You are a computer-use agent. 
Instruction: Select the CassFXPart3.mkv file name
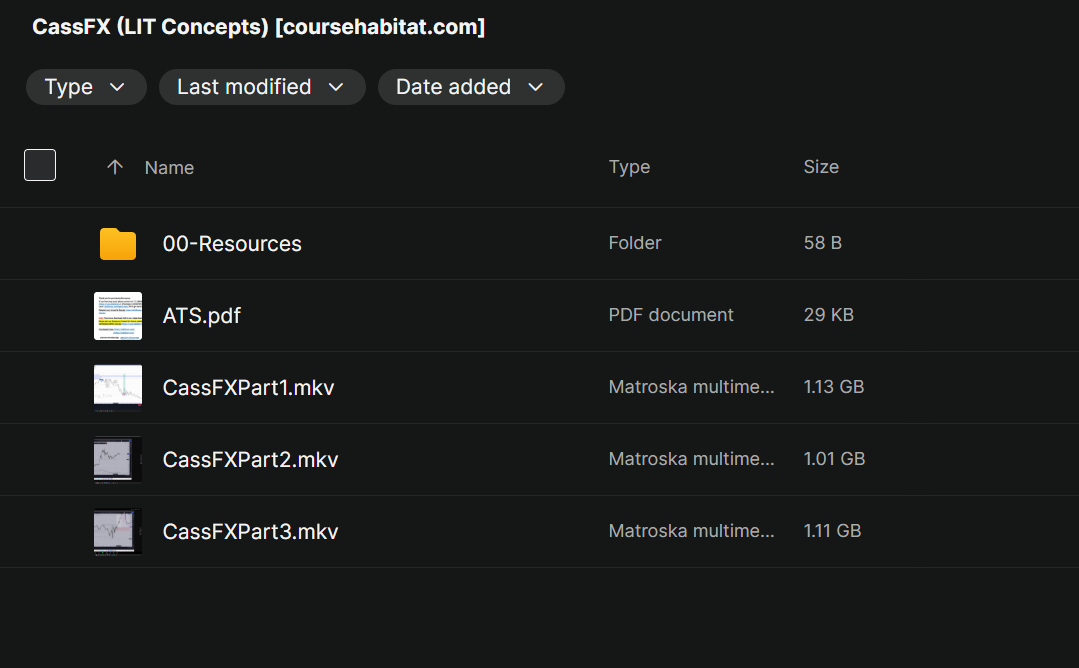point(250,532)
